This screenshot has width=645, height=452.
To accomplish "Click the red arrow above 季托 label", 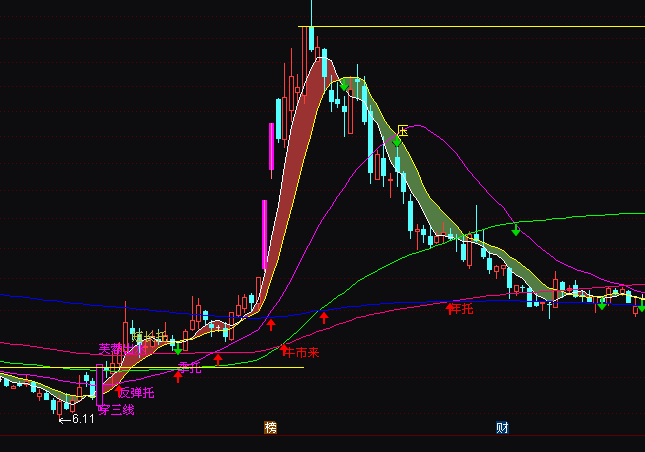I will (179, 377).
